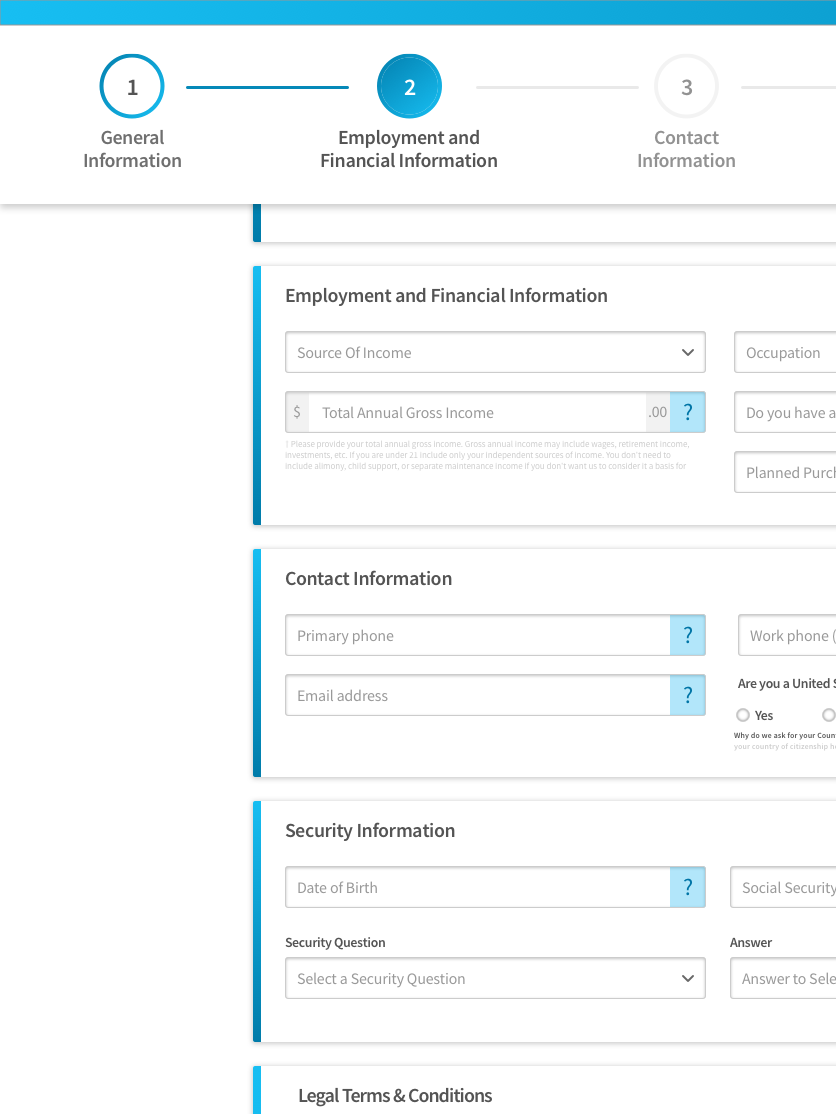Click the Email address help question mark
836x1114 pixels.
(688, 695)
